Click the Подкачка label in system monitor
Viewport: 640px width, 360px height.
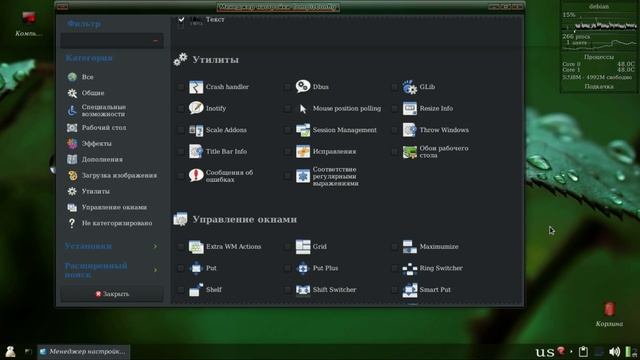(x=599, y=86)
